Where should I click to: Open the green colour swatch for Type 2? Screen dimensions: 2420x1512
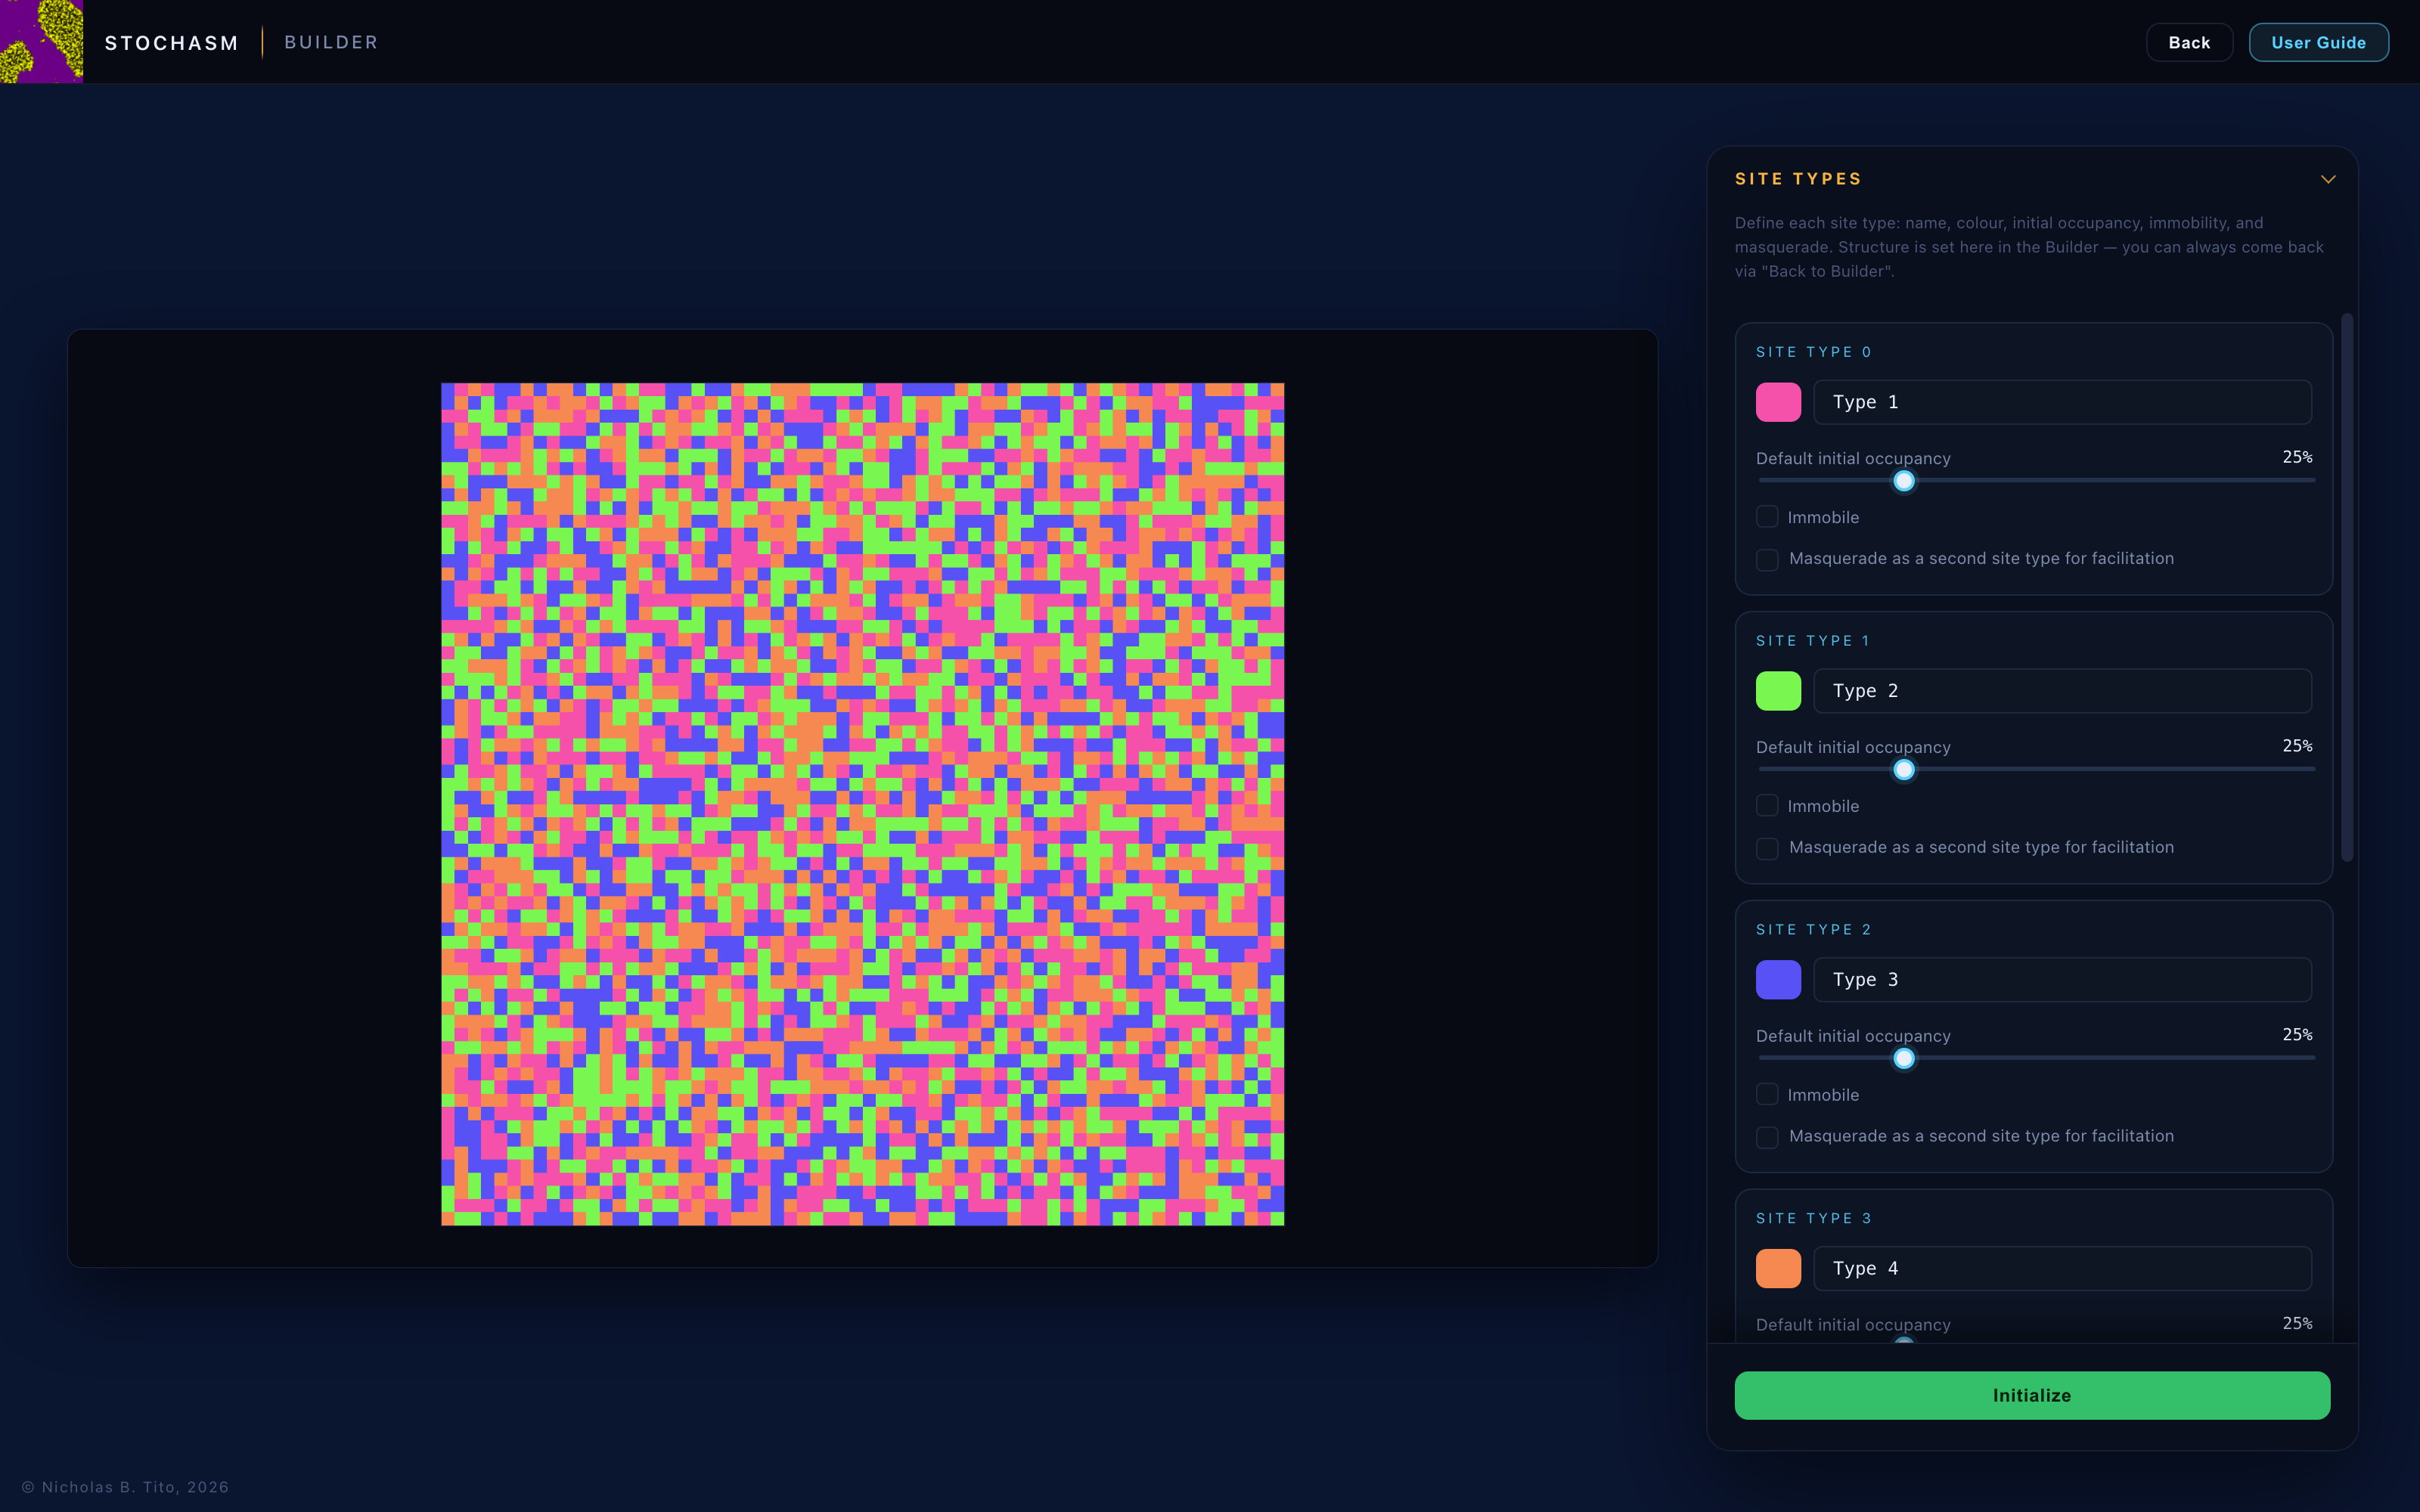(1778, 691)
